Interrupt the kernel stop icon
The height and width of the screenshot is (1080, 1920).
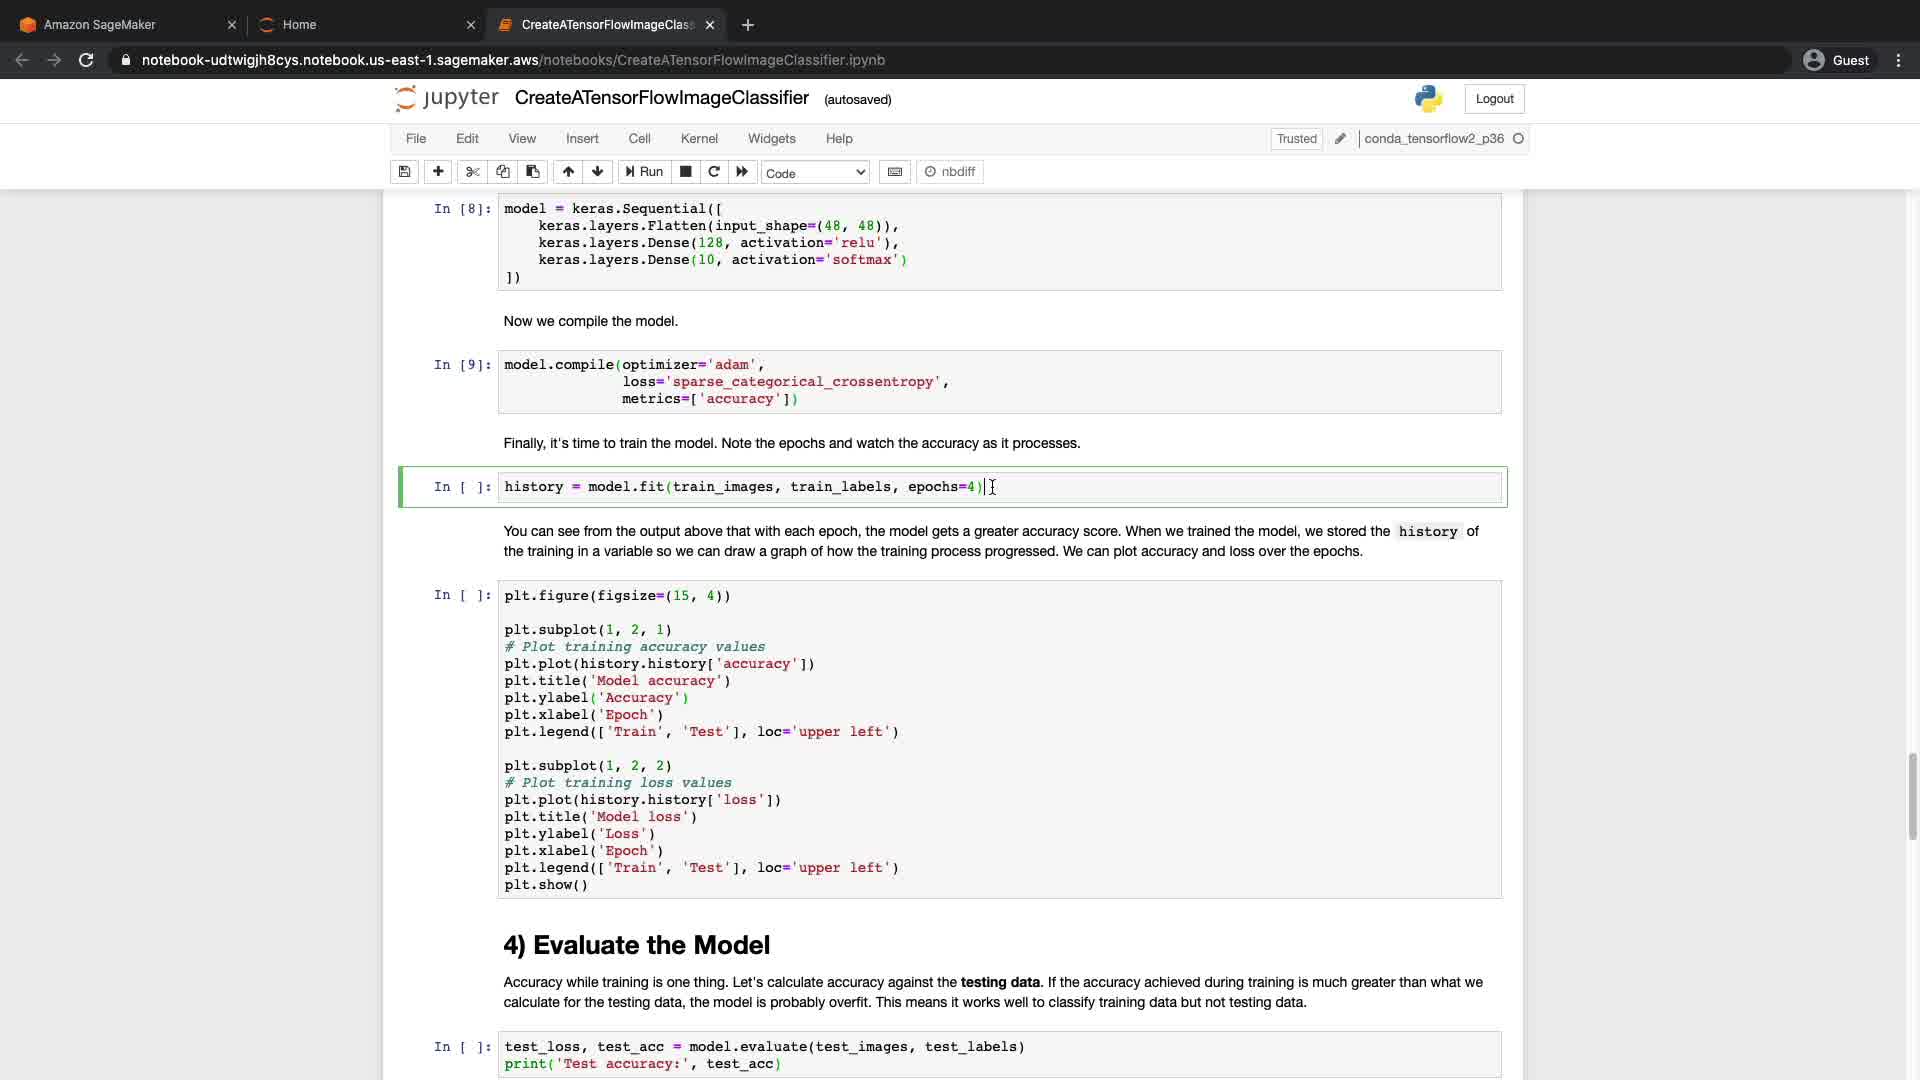pos(686,172)
